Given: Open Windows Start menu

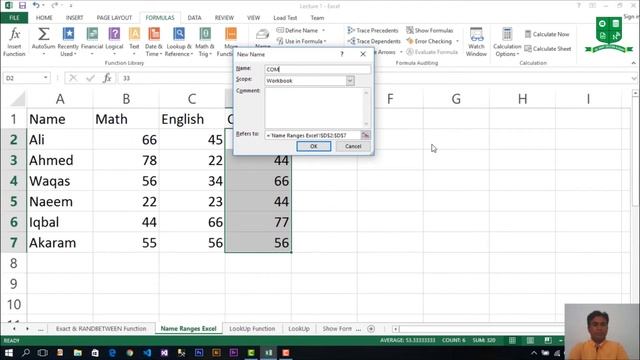Looking at the screenshot, I should coord(9,353).
